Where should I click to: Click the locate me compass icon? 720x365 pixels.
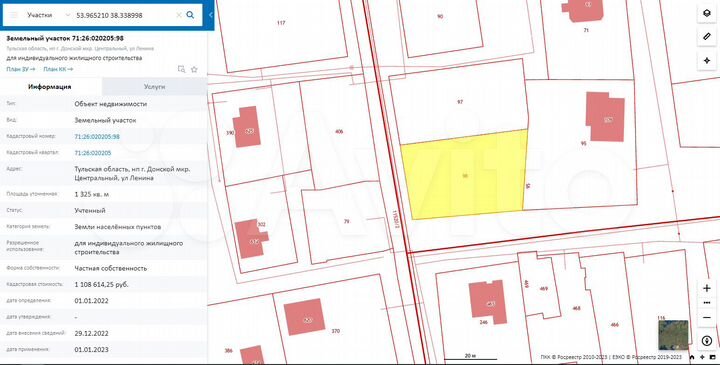click(x=707, y=61)
